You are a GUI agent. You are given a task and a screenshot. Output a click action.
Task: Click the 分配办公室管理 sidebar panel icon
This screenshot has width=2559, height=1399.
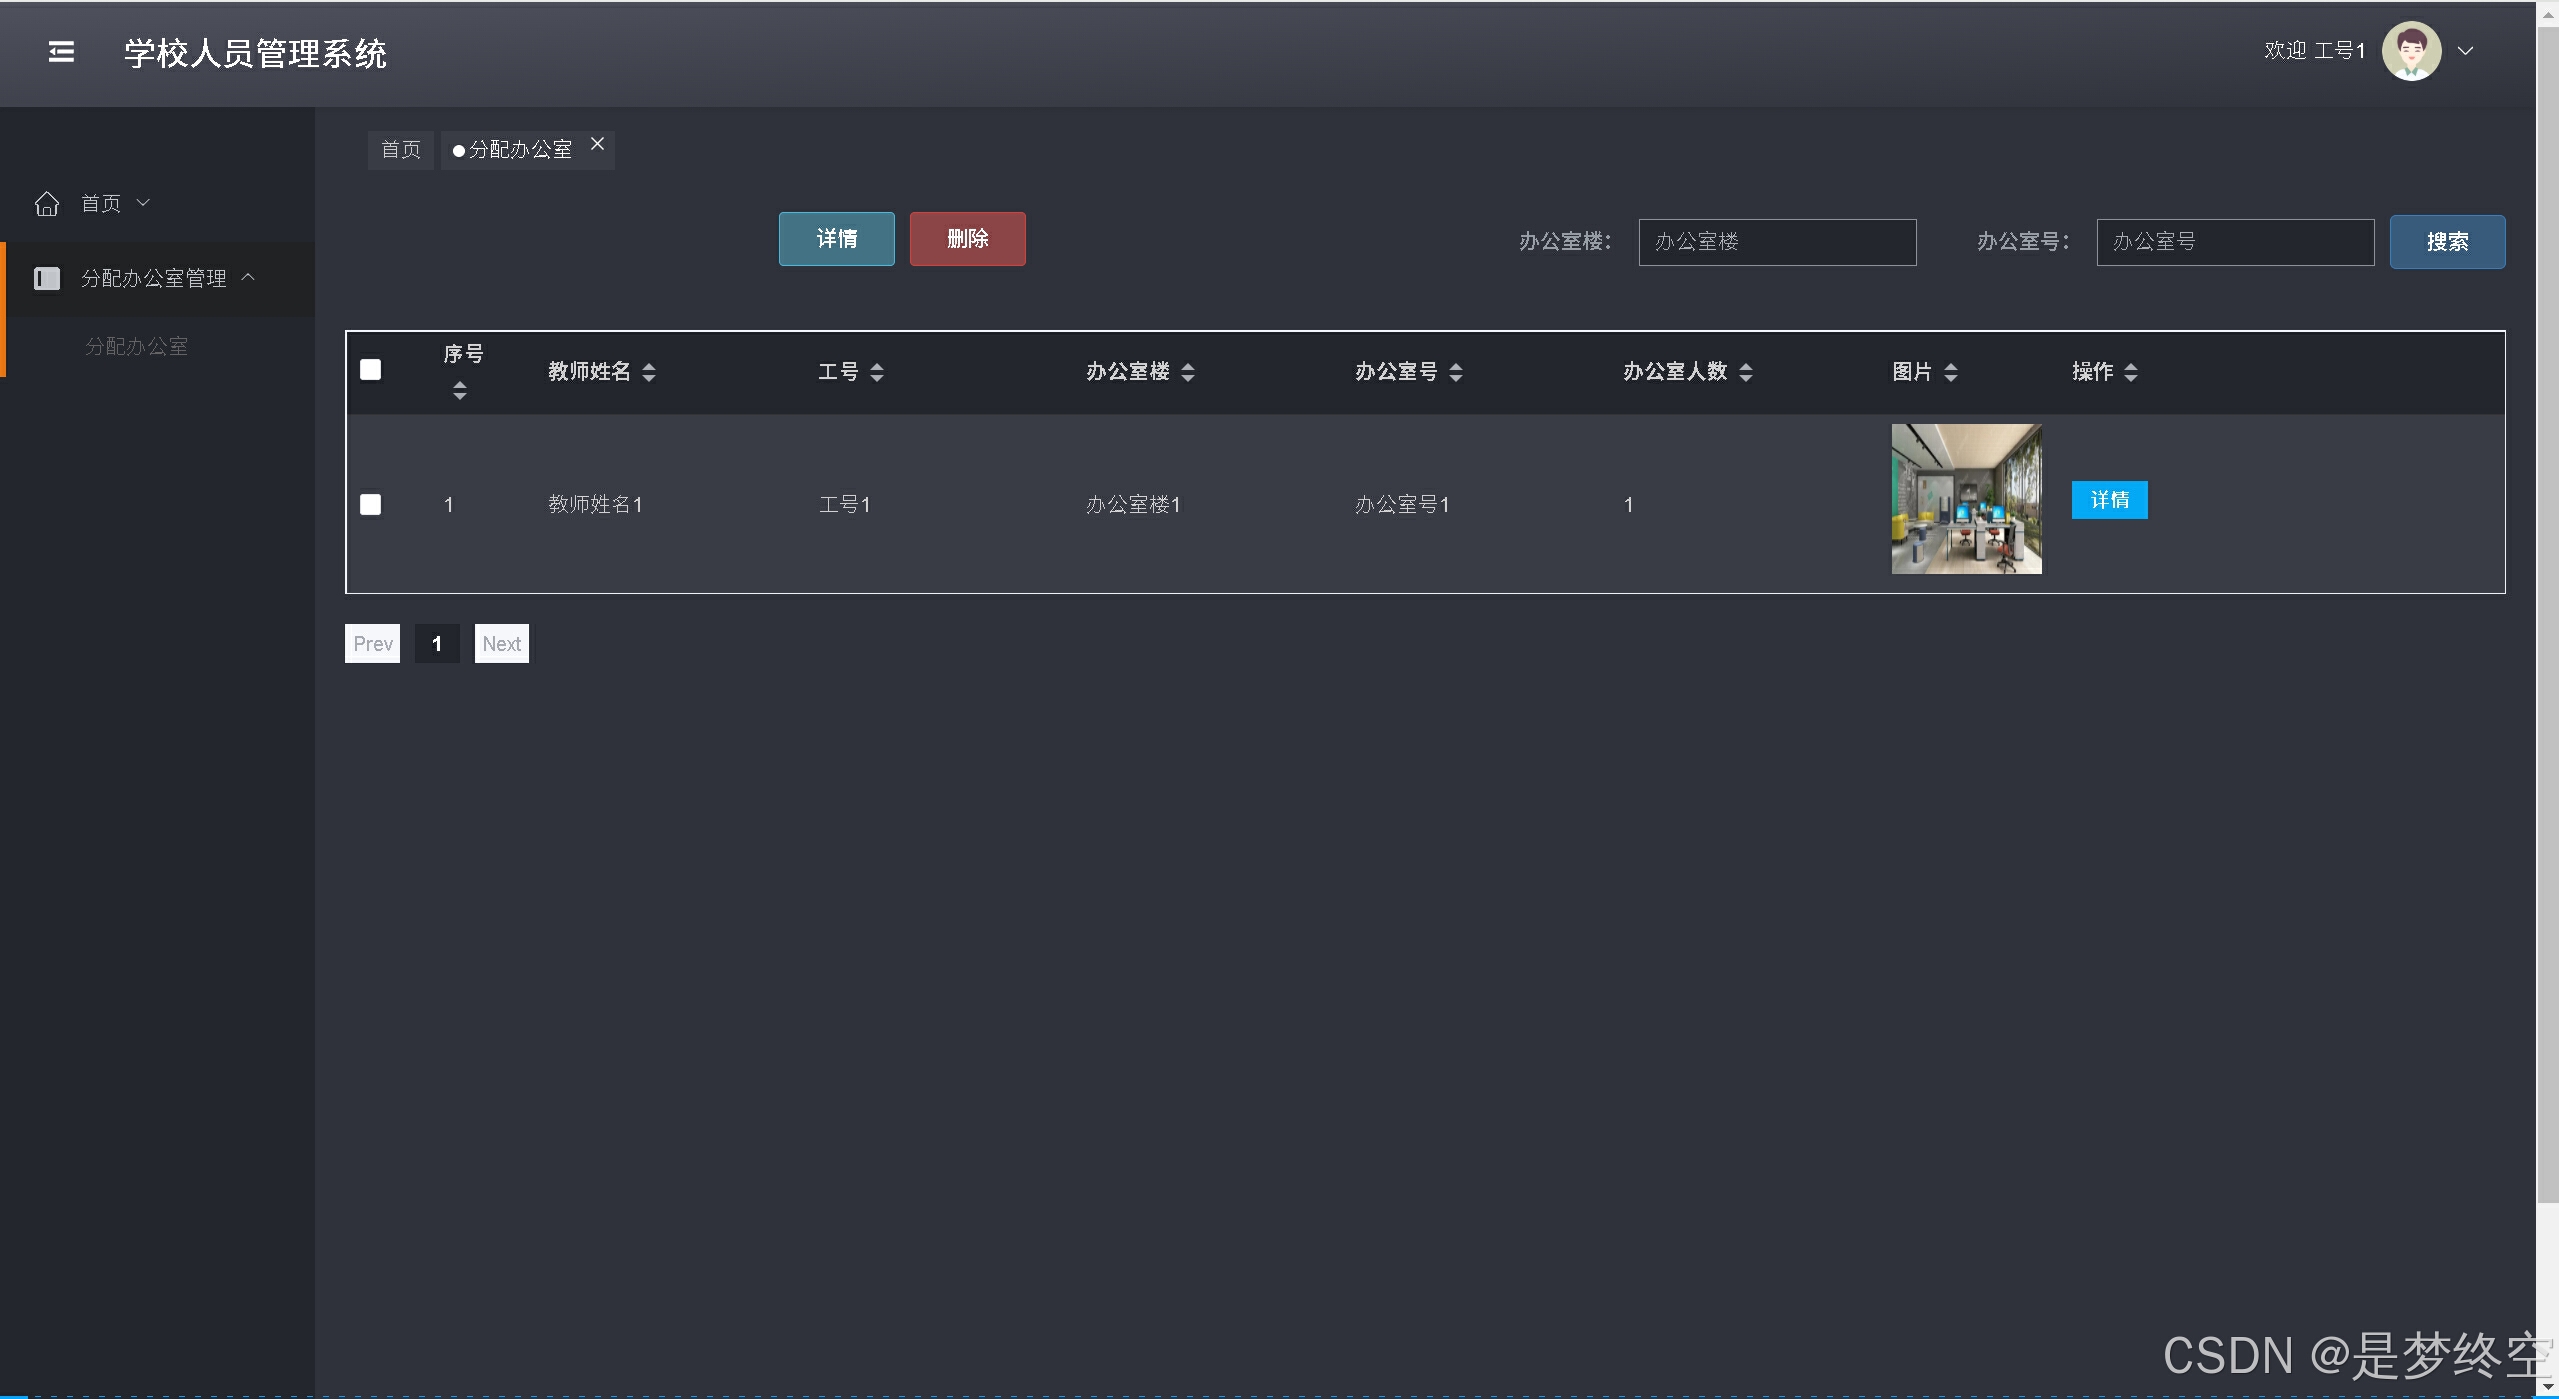(47, 278)
